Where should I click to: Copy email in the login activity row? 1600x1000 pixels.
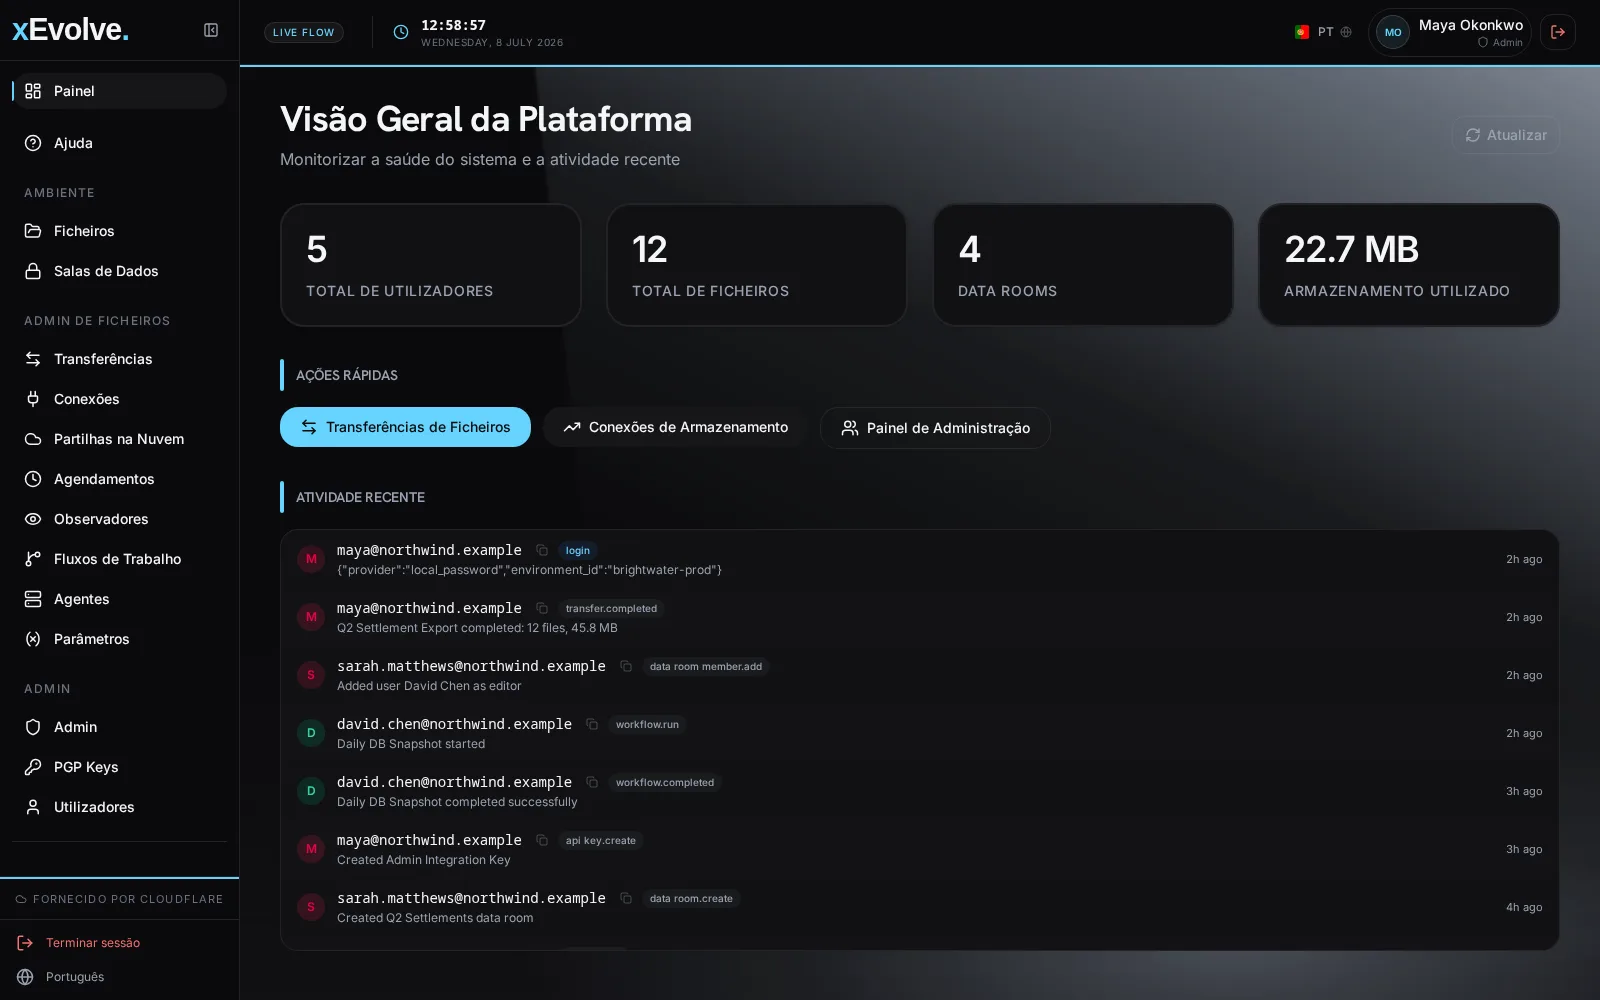542,550
